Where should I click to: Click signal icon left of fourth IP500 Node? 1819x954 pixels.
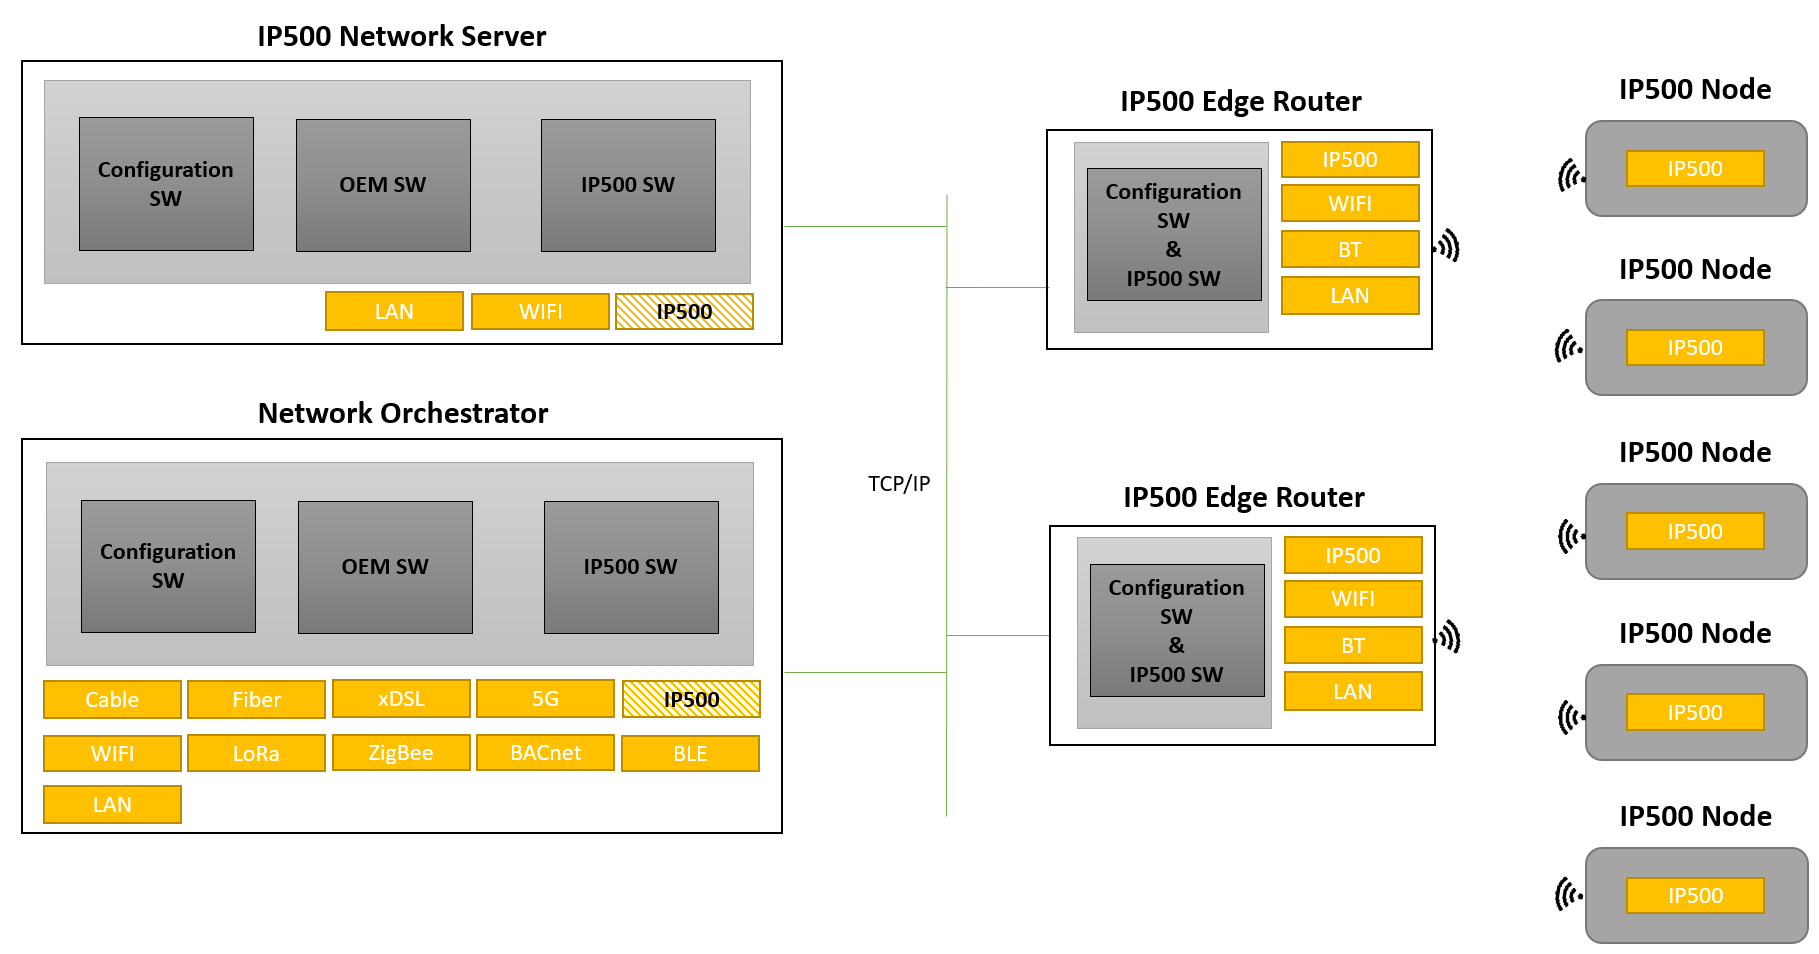tap(1571, 716)
